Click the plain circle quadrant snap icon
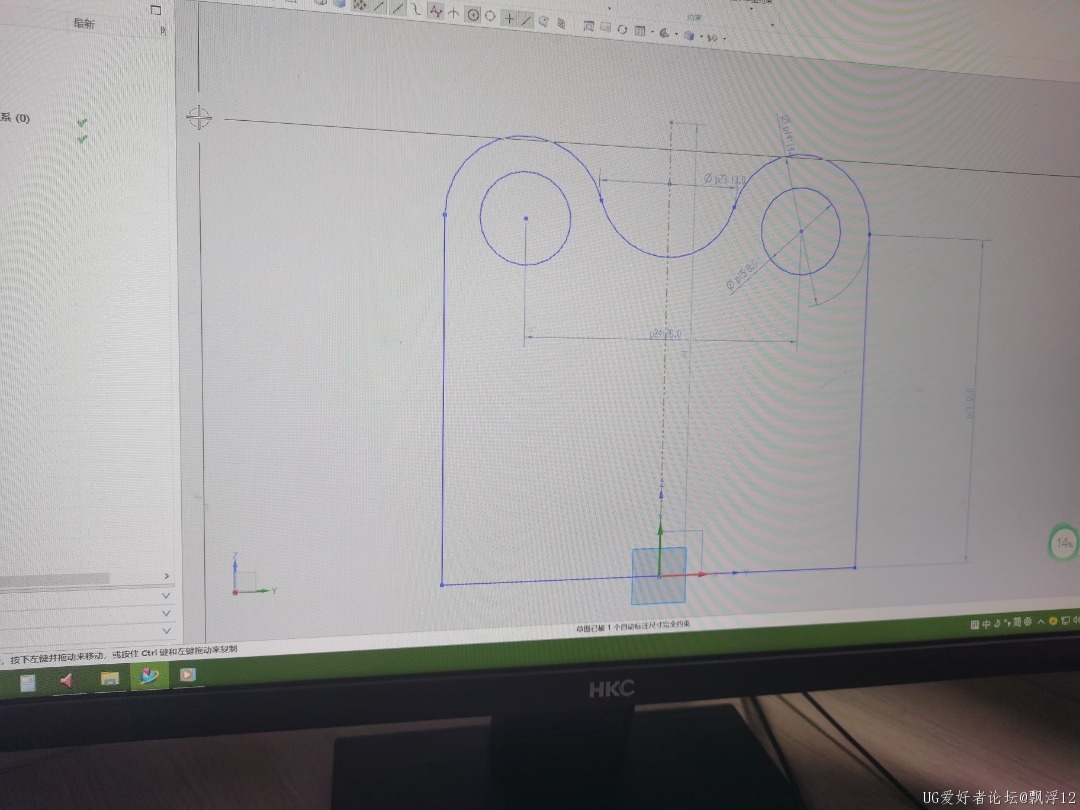The height and width of the screenshot is (810, 1080). pos(490,16)
